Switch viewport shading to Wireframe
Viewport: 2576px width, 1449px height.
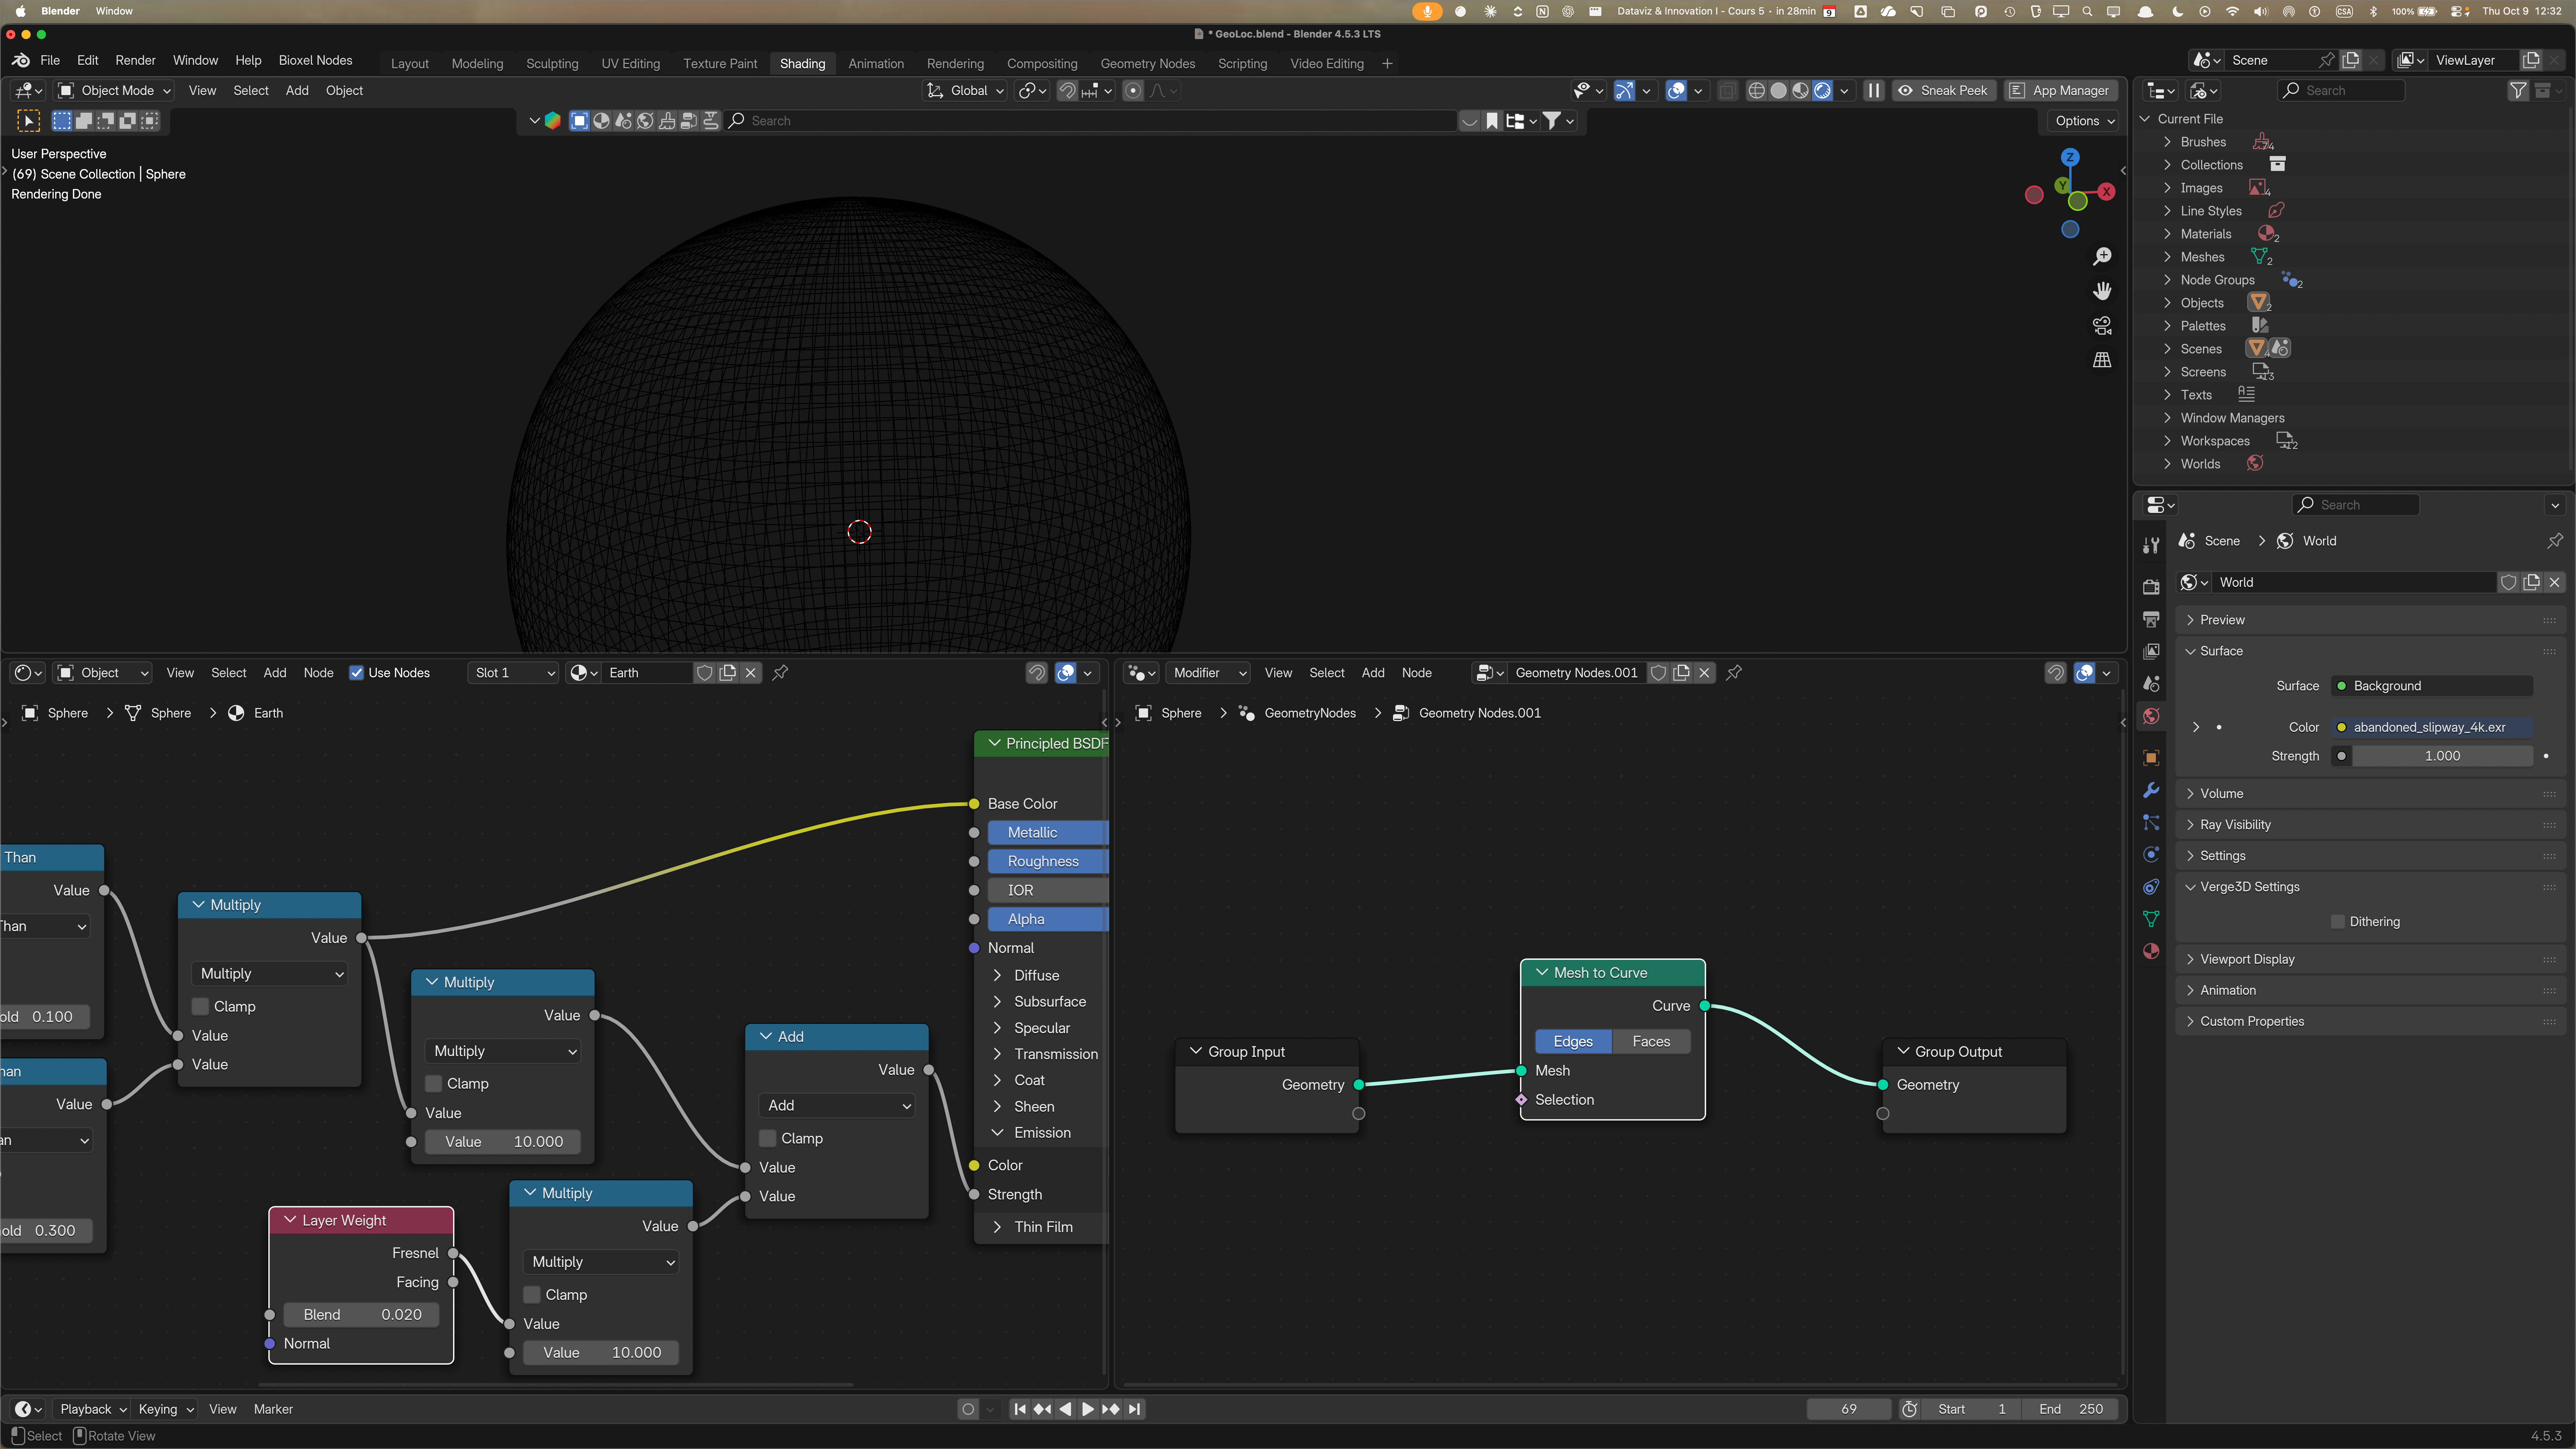pyautogui.click(x=1756, y=91)
